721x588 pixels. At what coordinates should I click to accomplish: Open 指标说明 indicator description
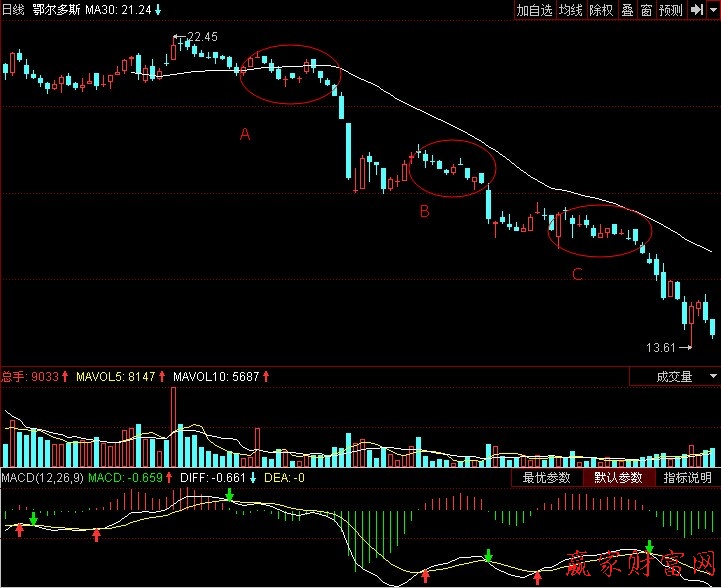[x=688, y=478]
